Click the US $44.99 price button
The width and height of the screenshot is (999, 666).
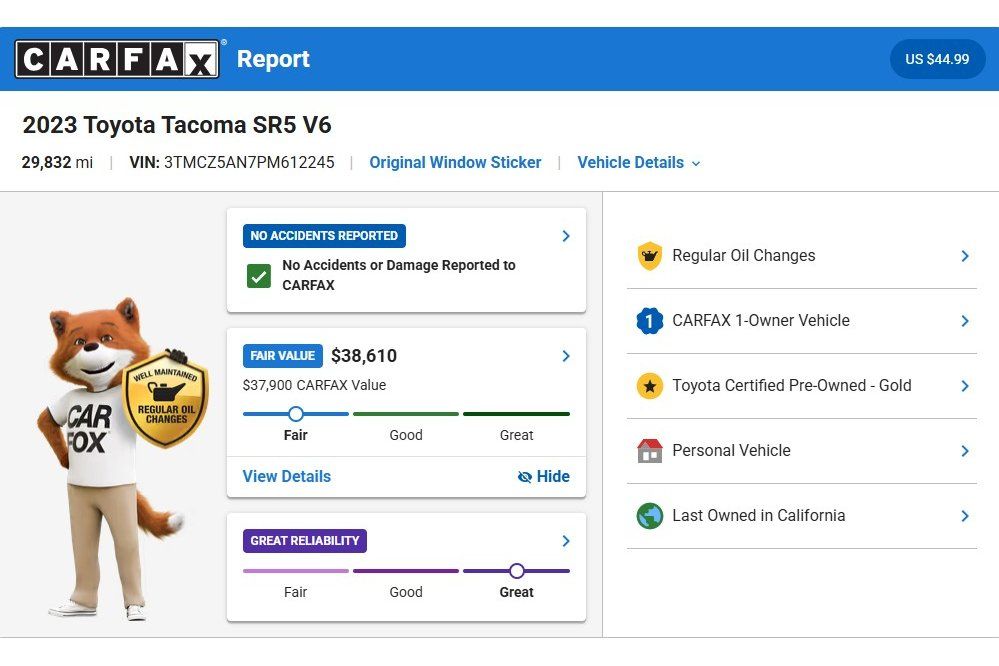(x=937, y=59)
